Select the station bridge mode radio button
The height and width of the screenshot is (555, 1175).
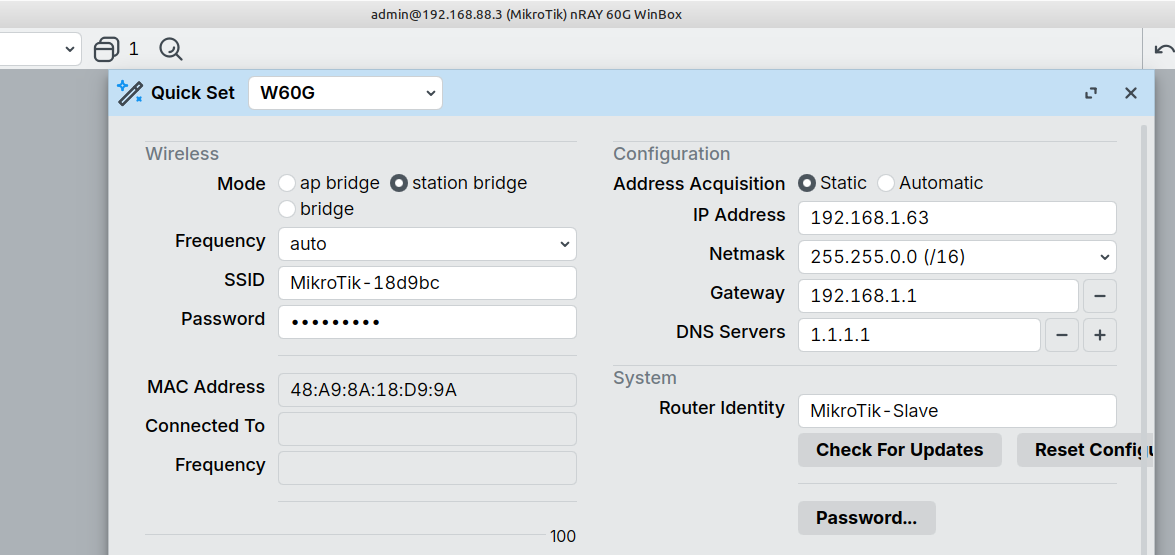[399, 183]
